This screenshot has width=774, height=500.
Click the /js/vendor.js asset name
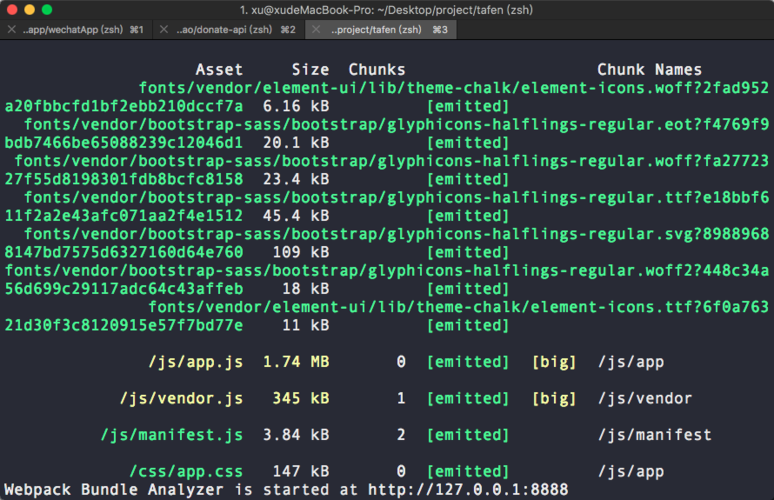point(181,399)
